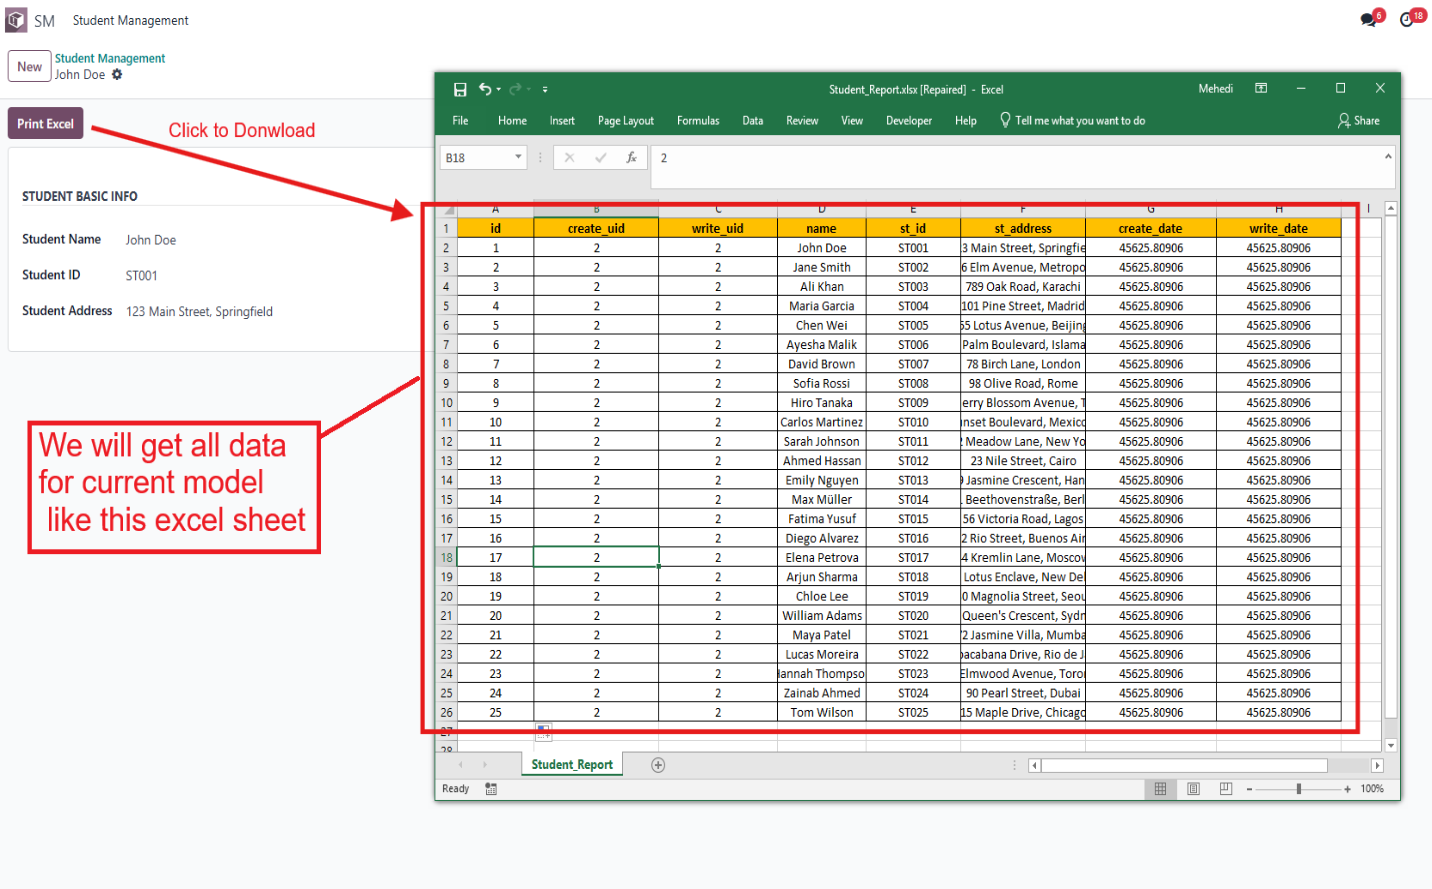Click horizontal scrollbar right arrow
Viewport: 1432px width, 889px height.
click(1377, 766)
